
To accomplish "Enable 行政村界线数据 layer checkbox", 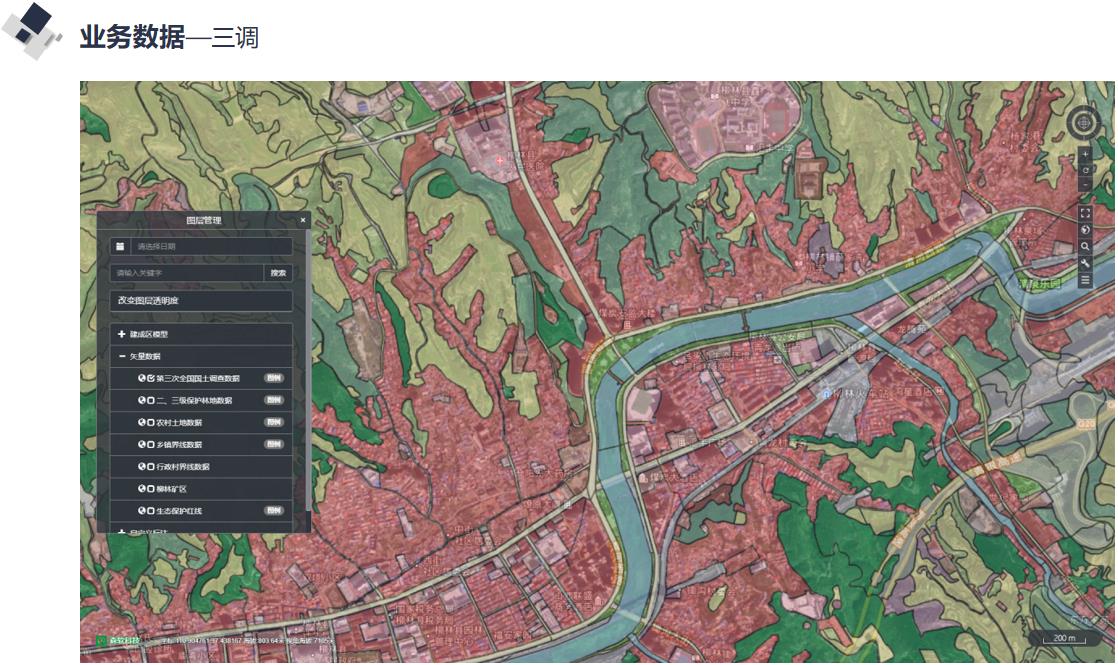I will coord(151,466).
